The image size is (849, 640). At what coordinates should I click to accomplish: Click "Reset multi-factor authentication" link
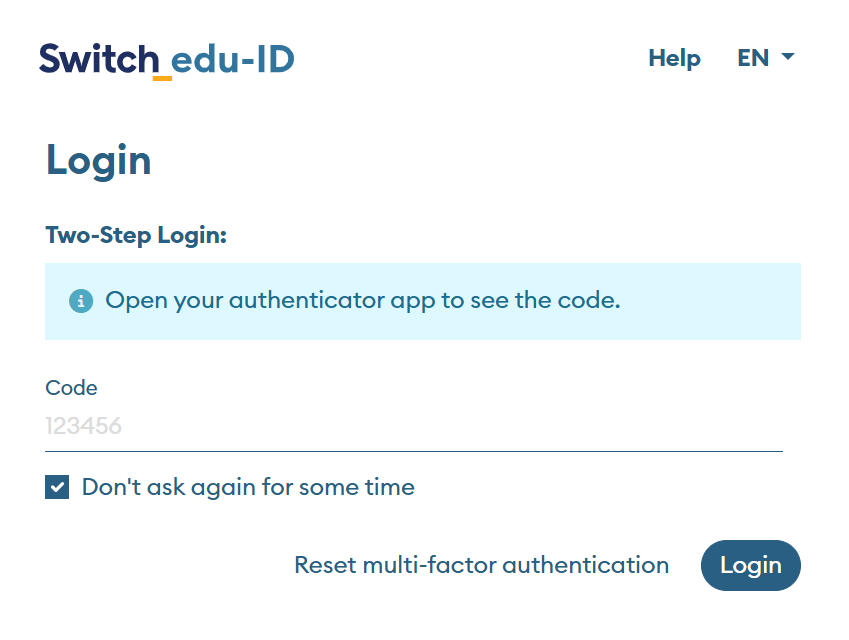pyautogui.click(x=481, y=565)
